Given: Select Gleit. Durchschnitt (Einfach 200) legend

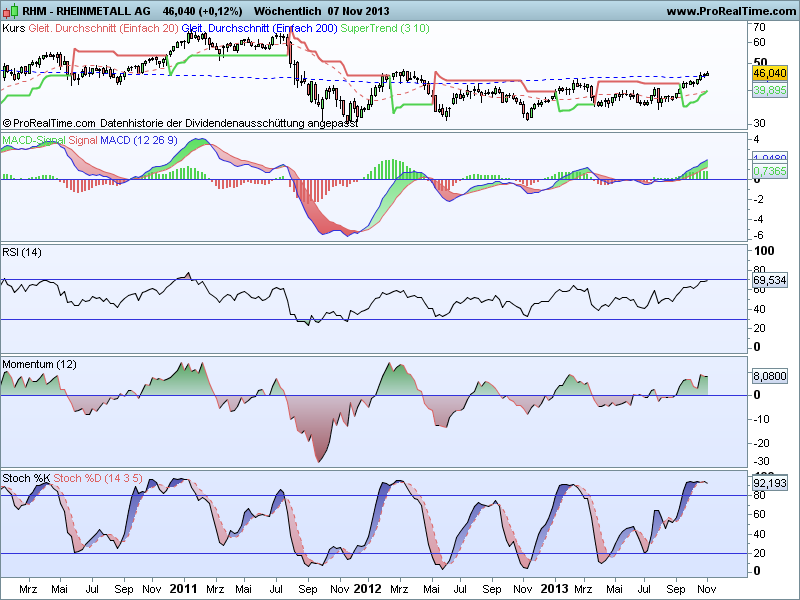Looking at the screenshot, I should (x=260, y=28).
